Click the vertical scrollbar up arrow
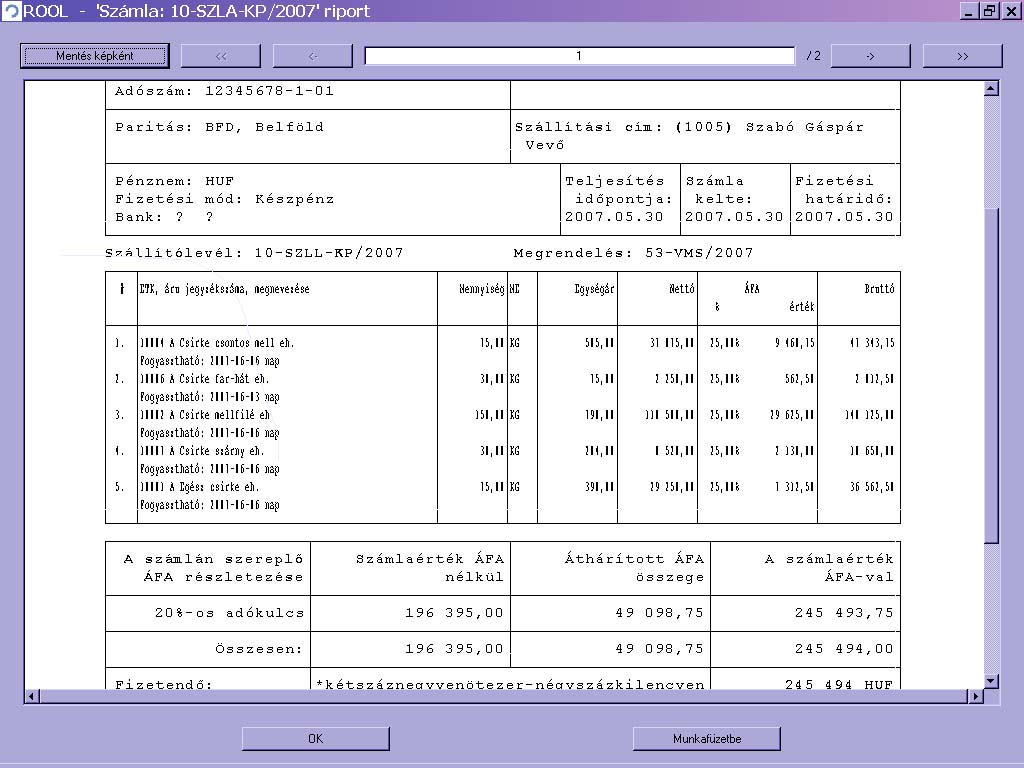The width and height of the screenshot is (1024, 768). [991, 89]
